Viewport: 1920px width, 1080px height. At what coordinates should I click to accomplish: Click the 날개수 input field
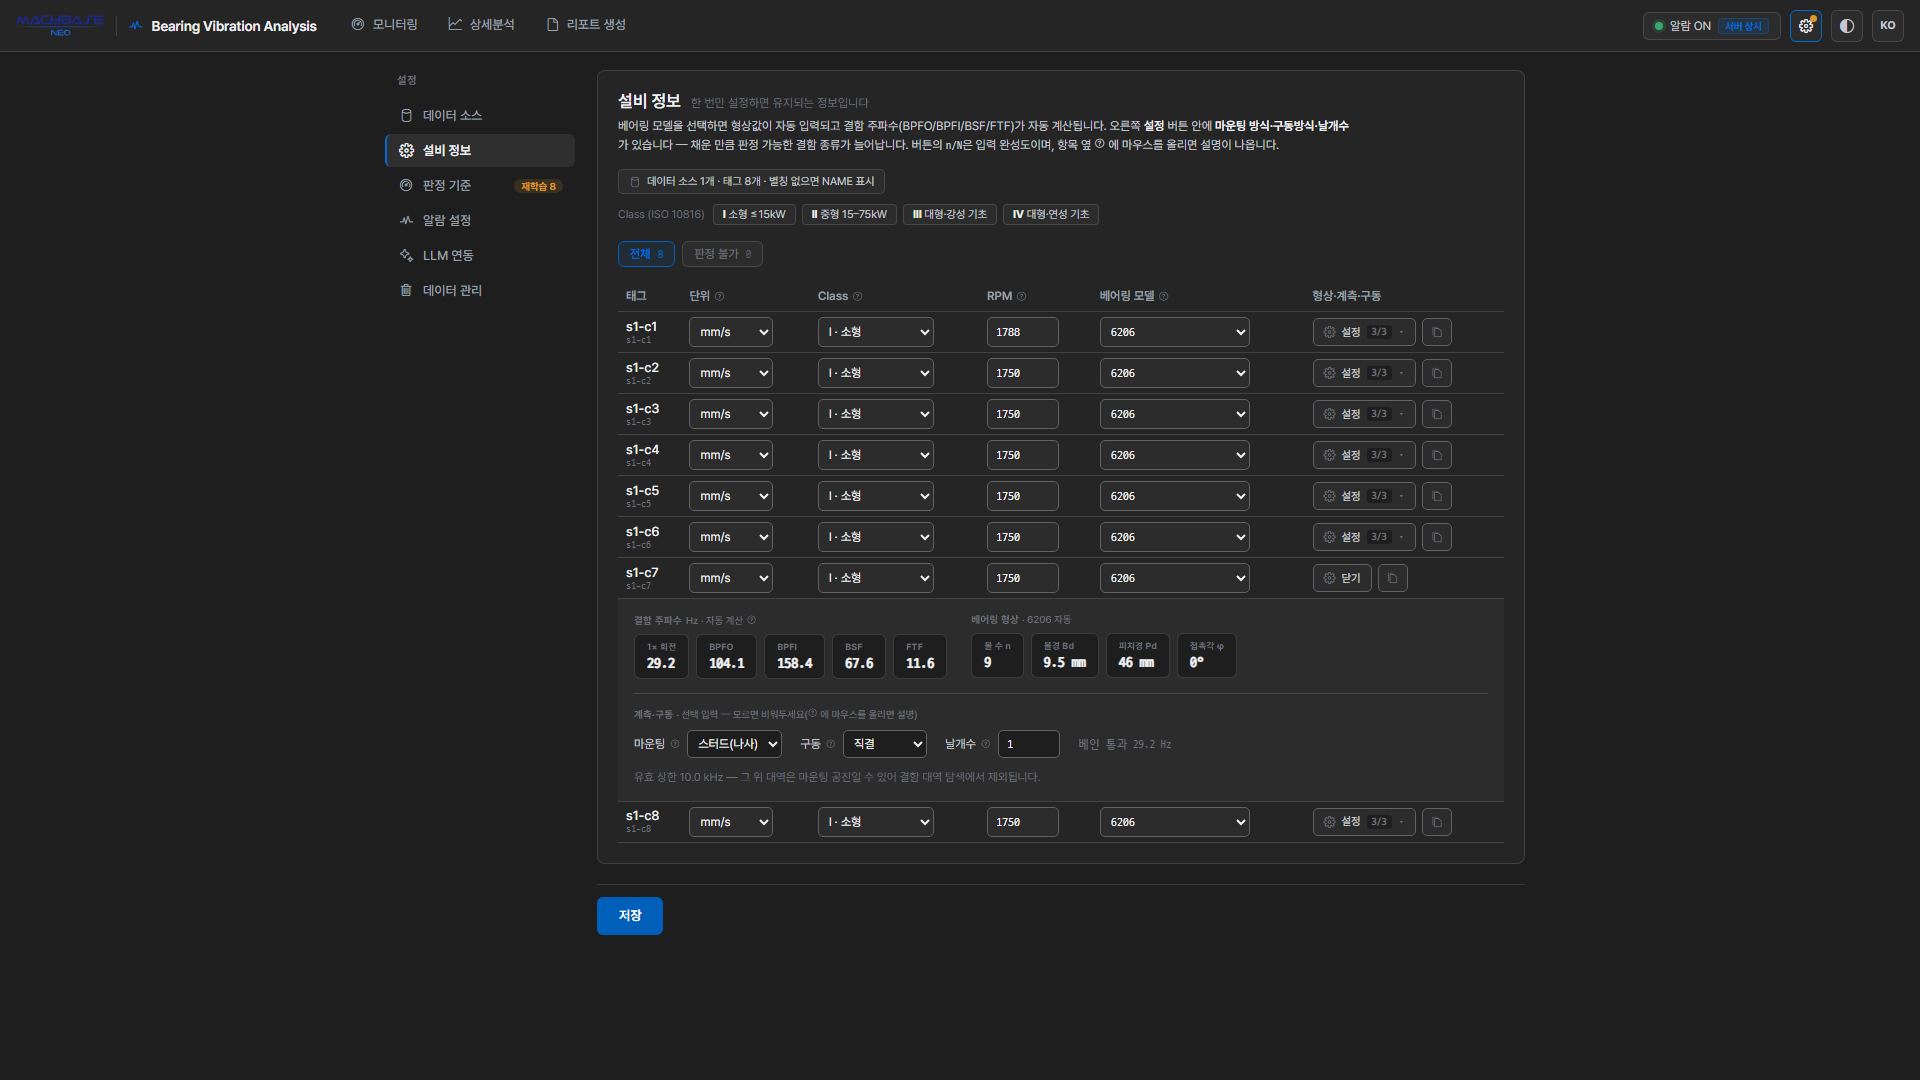pos(1029,744)
